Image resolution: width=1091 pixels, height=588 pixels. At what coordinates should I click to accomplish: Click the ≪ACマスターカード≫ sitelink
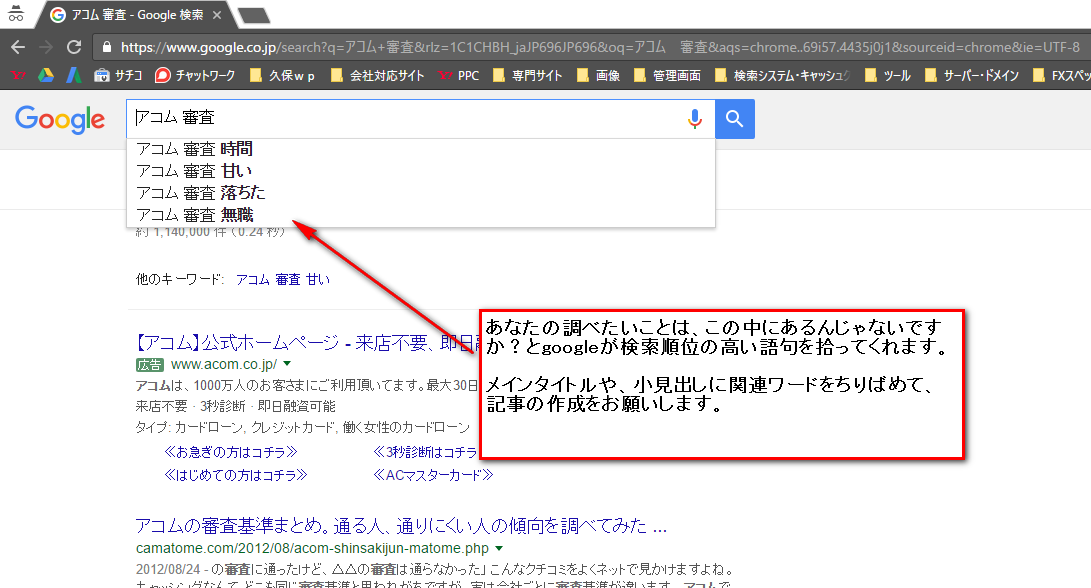433,475
